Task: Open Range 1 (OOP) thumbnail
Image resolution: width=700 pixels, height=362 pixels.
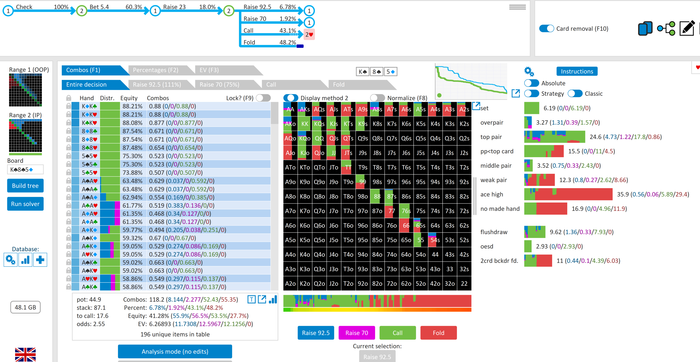Action: point(25,90)
